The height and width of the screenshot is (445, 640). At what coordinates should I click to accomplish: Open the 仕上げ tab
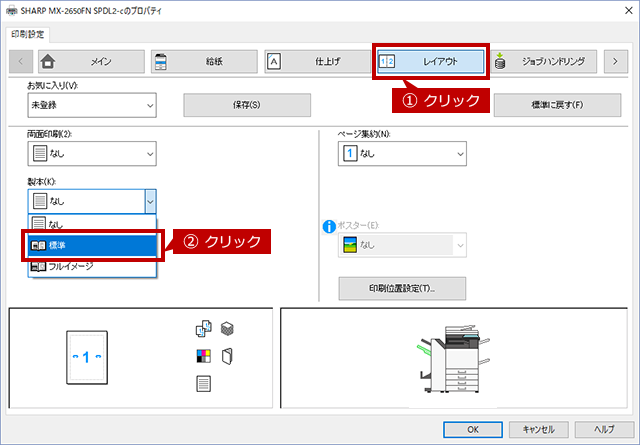[x=318, y=62]
